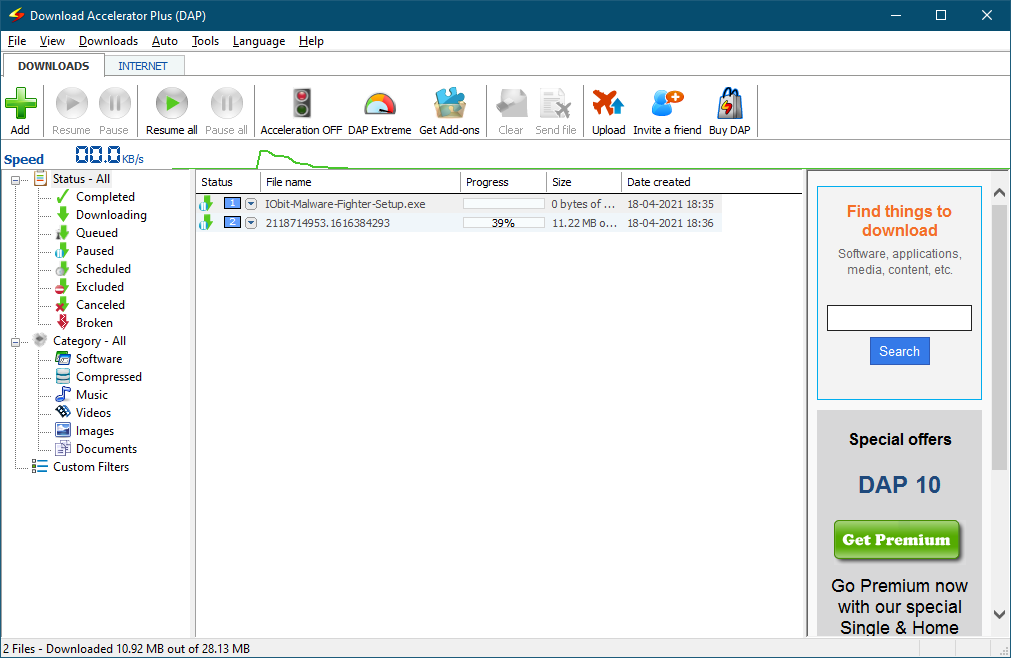Select Broken status filter

[x=94, y=324]
